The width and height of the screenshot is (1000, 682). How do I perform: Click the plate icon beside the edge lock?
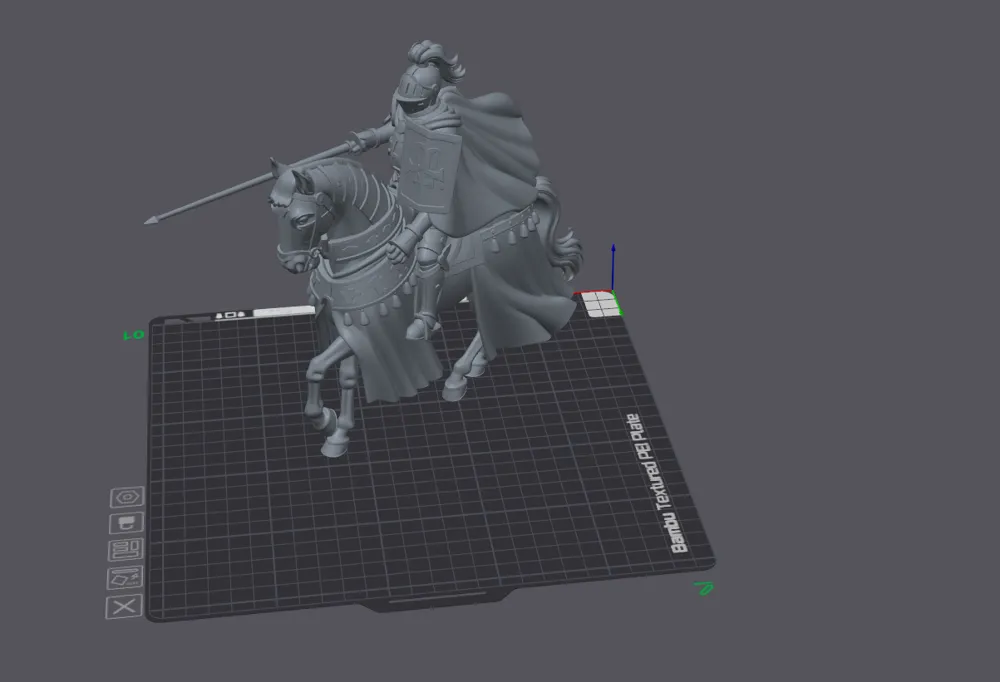click(x=230, y=314)
